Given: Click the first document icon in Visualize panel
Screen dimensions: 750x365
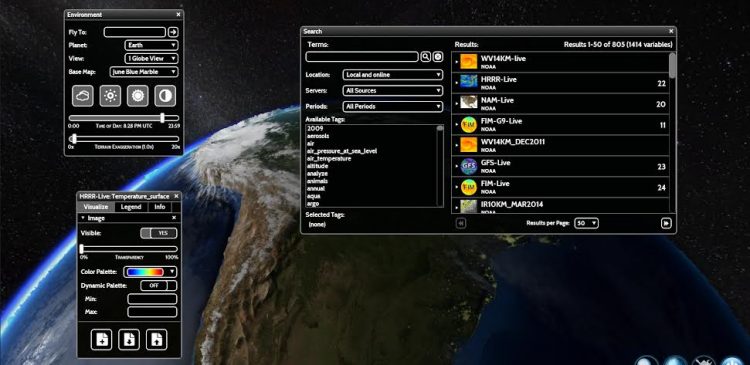Looking at the screenshot, I should coord(101,340).
